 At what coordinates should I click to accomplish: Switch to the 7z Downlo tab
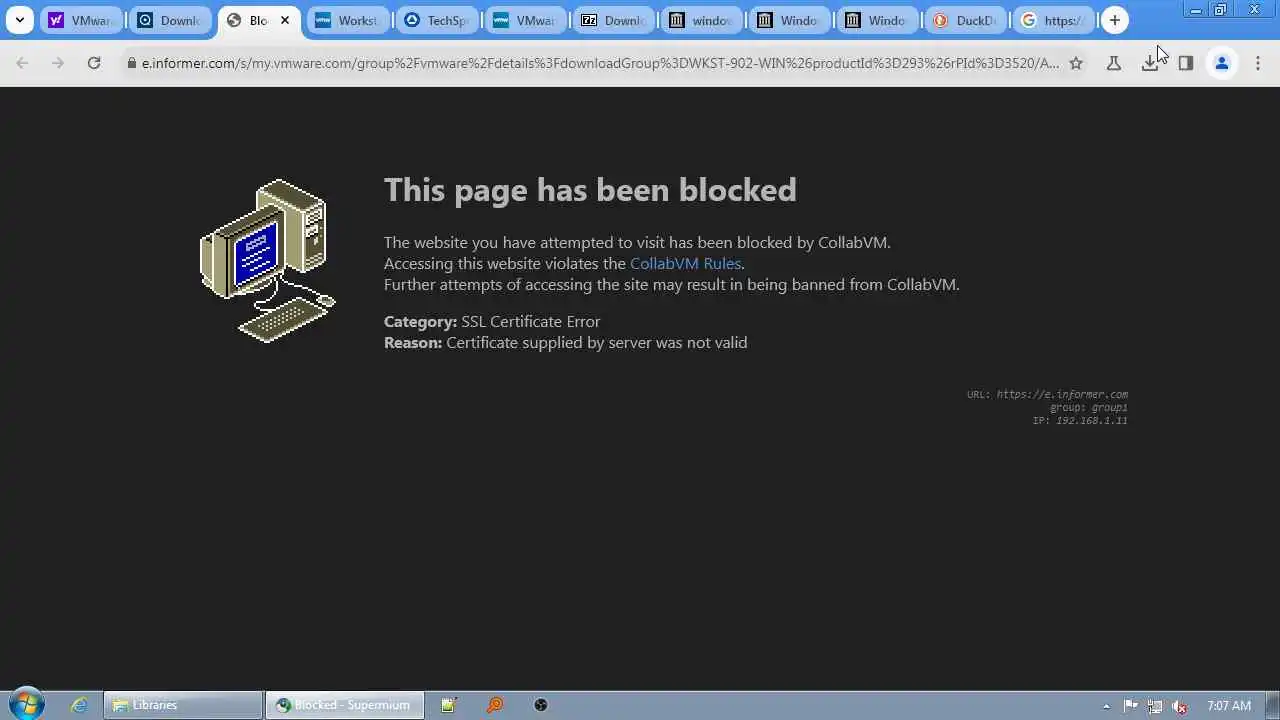(612, 20)
